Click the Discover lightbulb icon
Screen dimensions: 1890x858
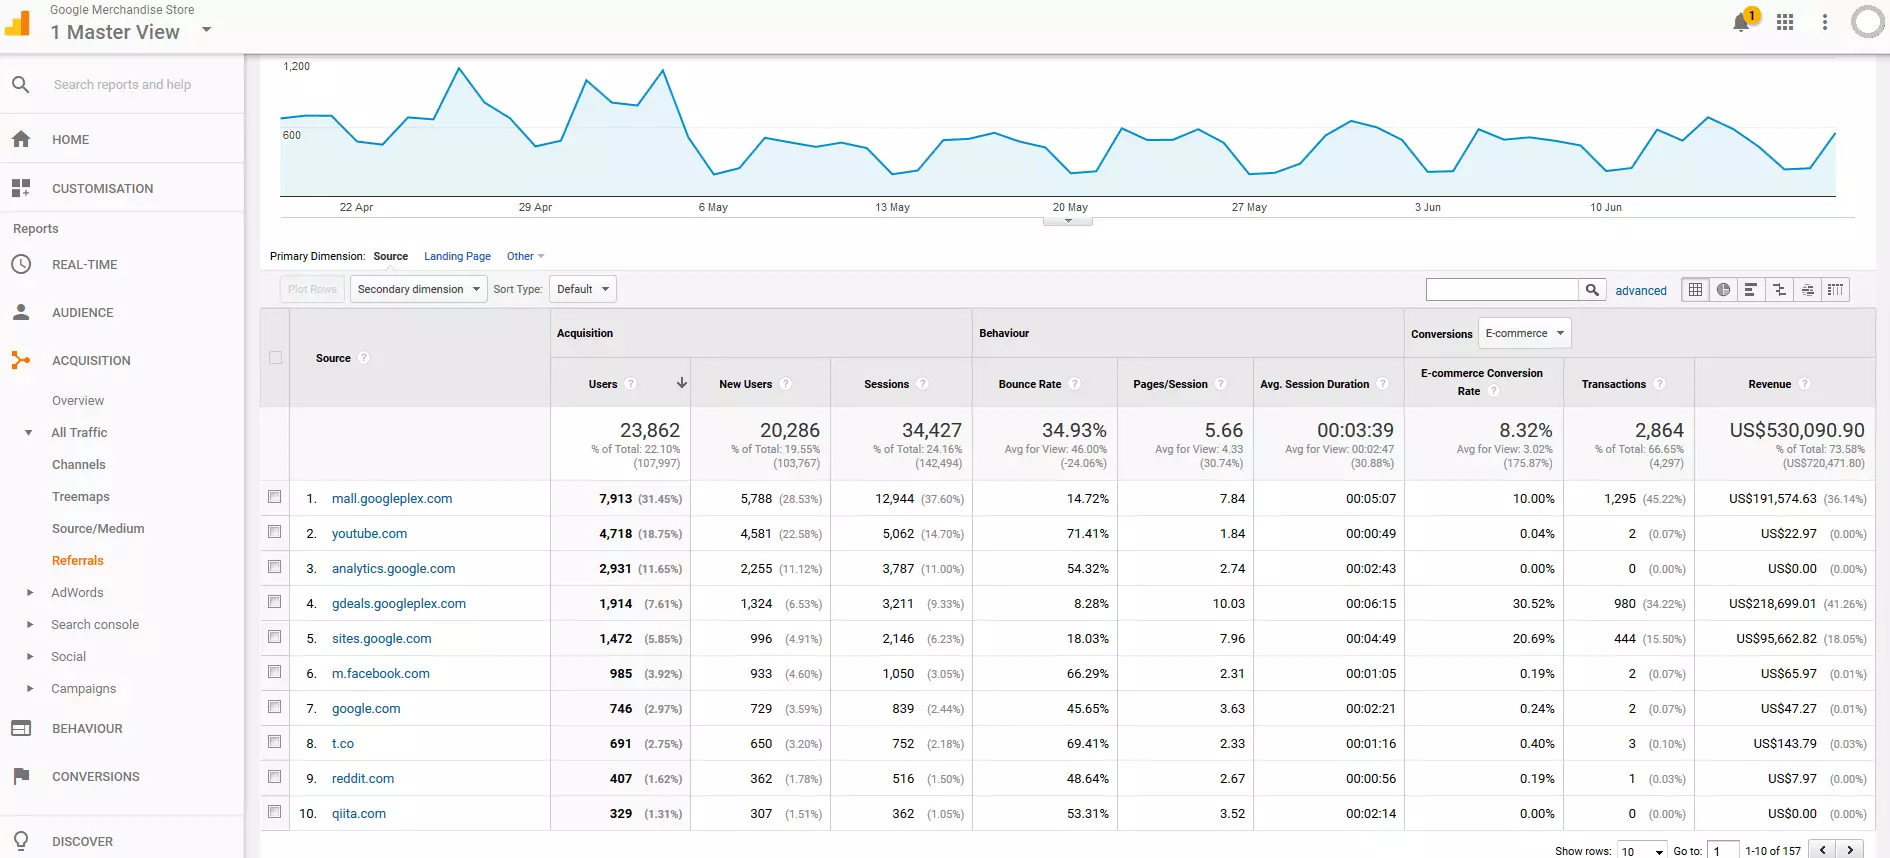[x=21, y=841]
